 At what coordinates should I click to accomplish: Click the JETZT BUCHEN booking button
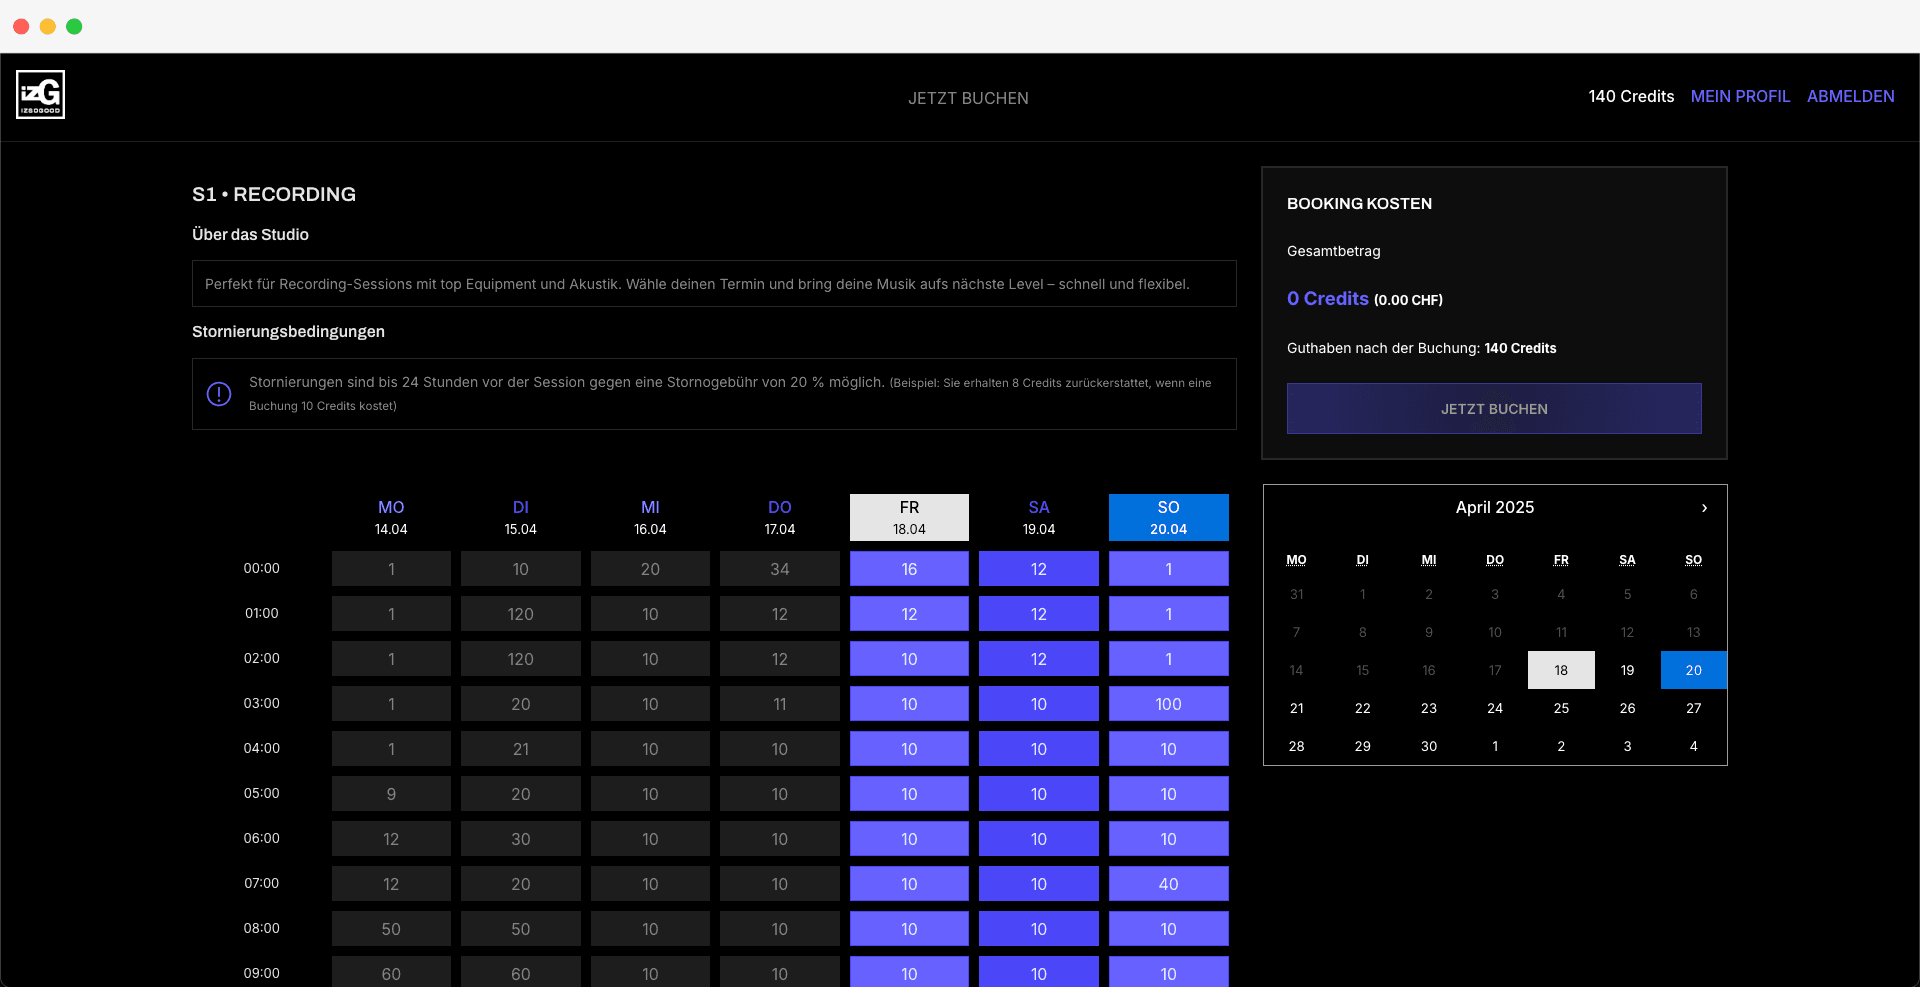coord(1493,408)
